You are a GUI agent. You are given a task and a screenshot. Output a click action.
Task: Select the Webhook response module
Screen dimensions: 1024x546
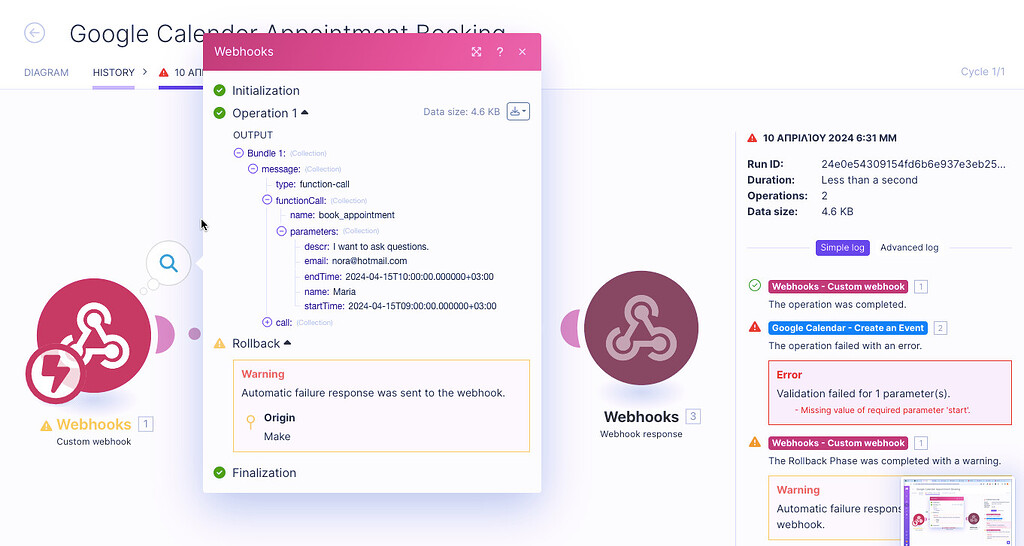tap(641, 328)
